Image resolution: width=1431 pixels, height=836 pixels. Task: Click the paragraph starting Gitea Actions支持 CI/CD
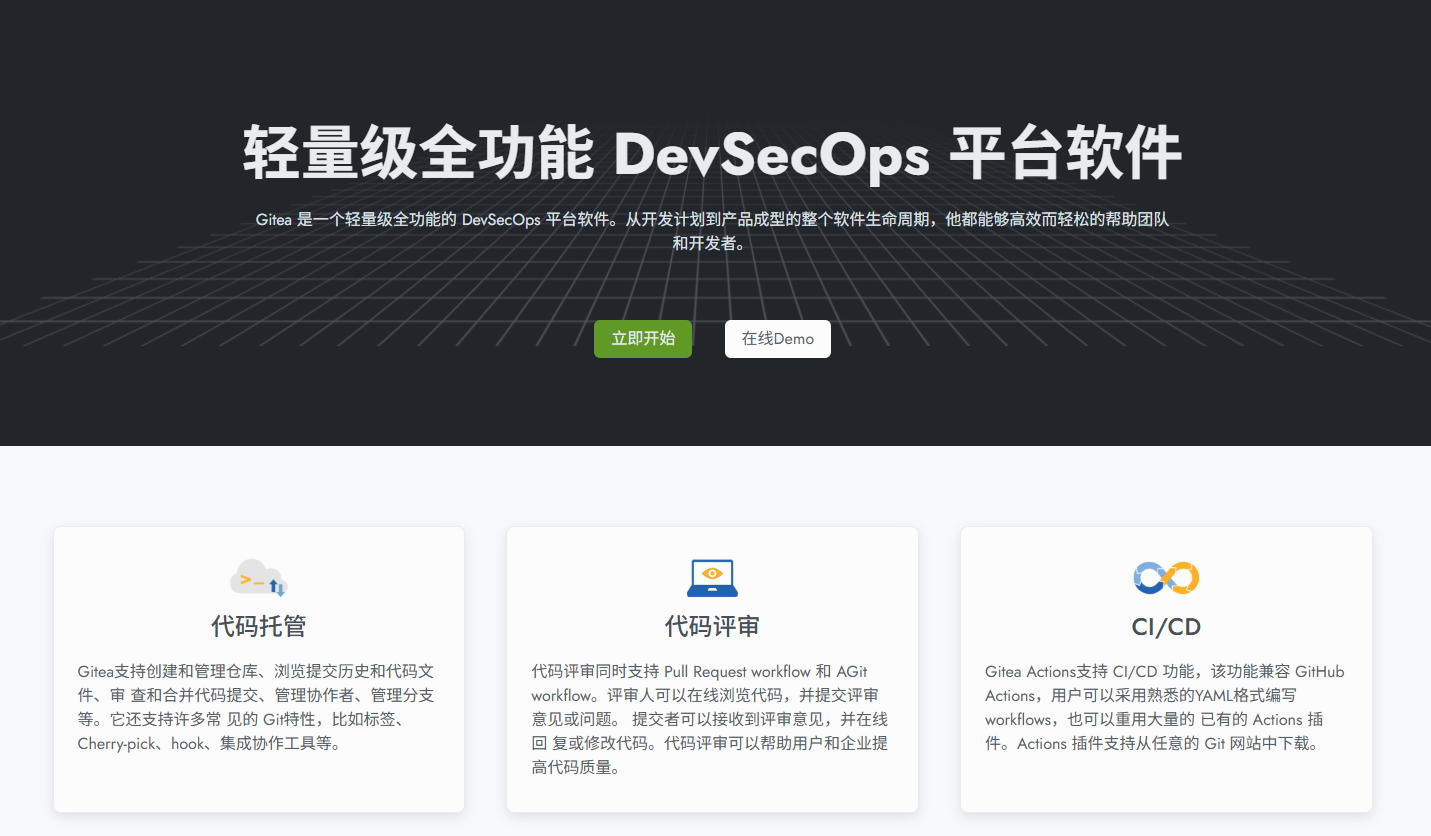coord(1166,707)
